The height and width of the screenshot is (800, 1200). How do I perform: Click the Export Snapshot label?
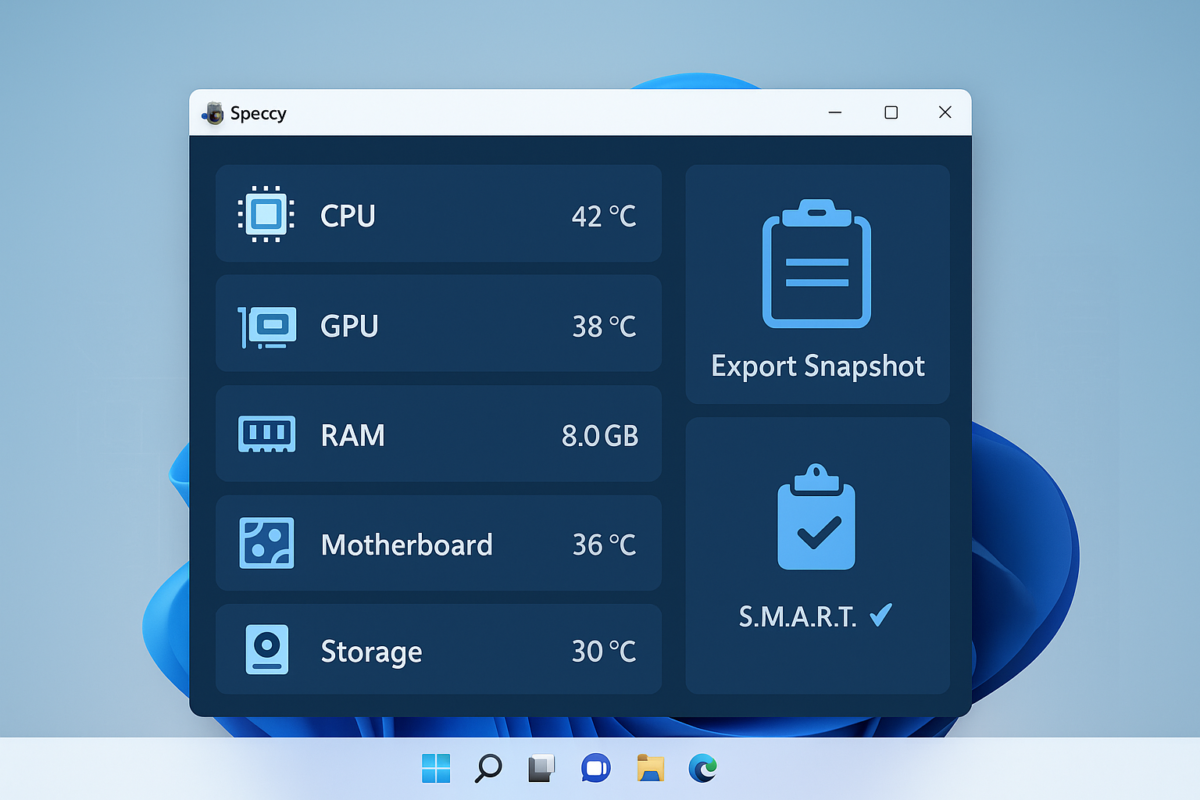click(x=817, y=366)
